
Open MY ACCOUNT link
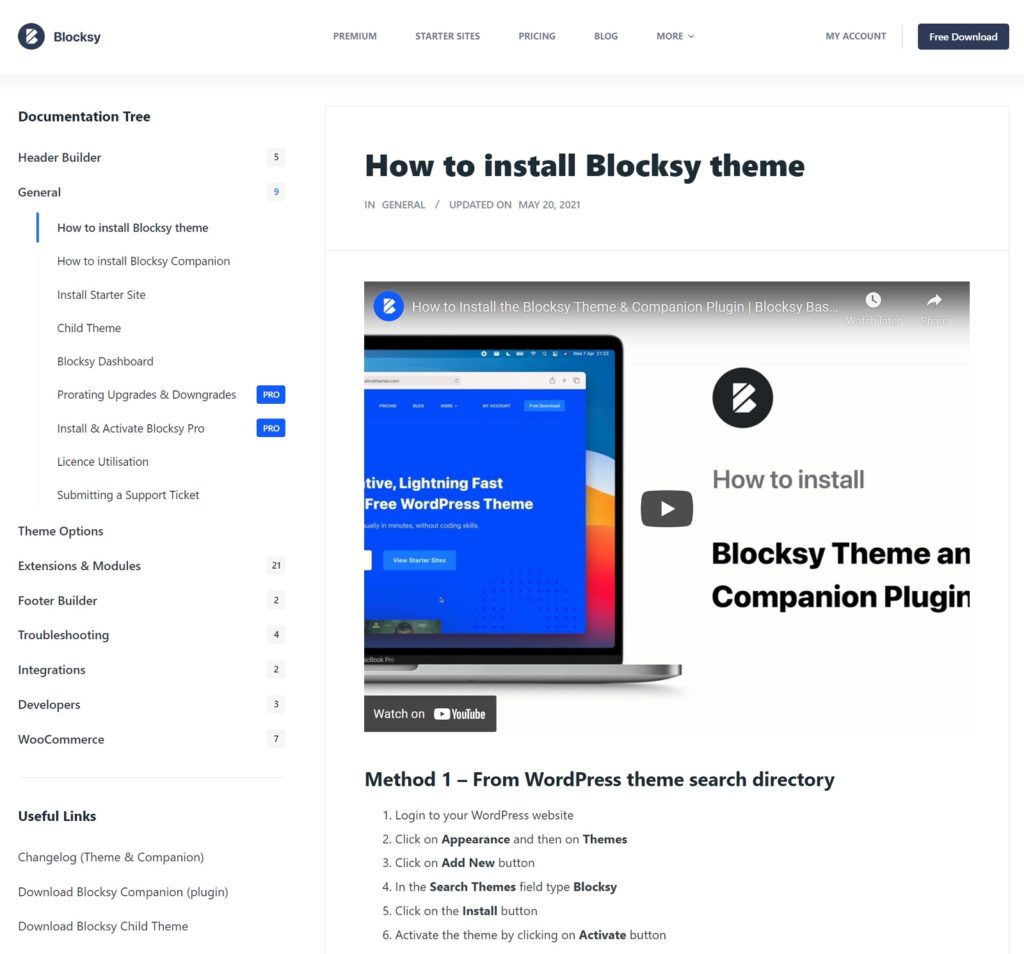[x=856, y=37]
